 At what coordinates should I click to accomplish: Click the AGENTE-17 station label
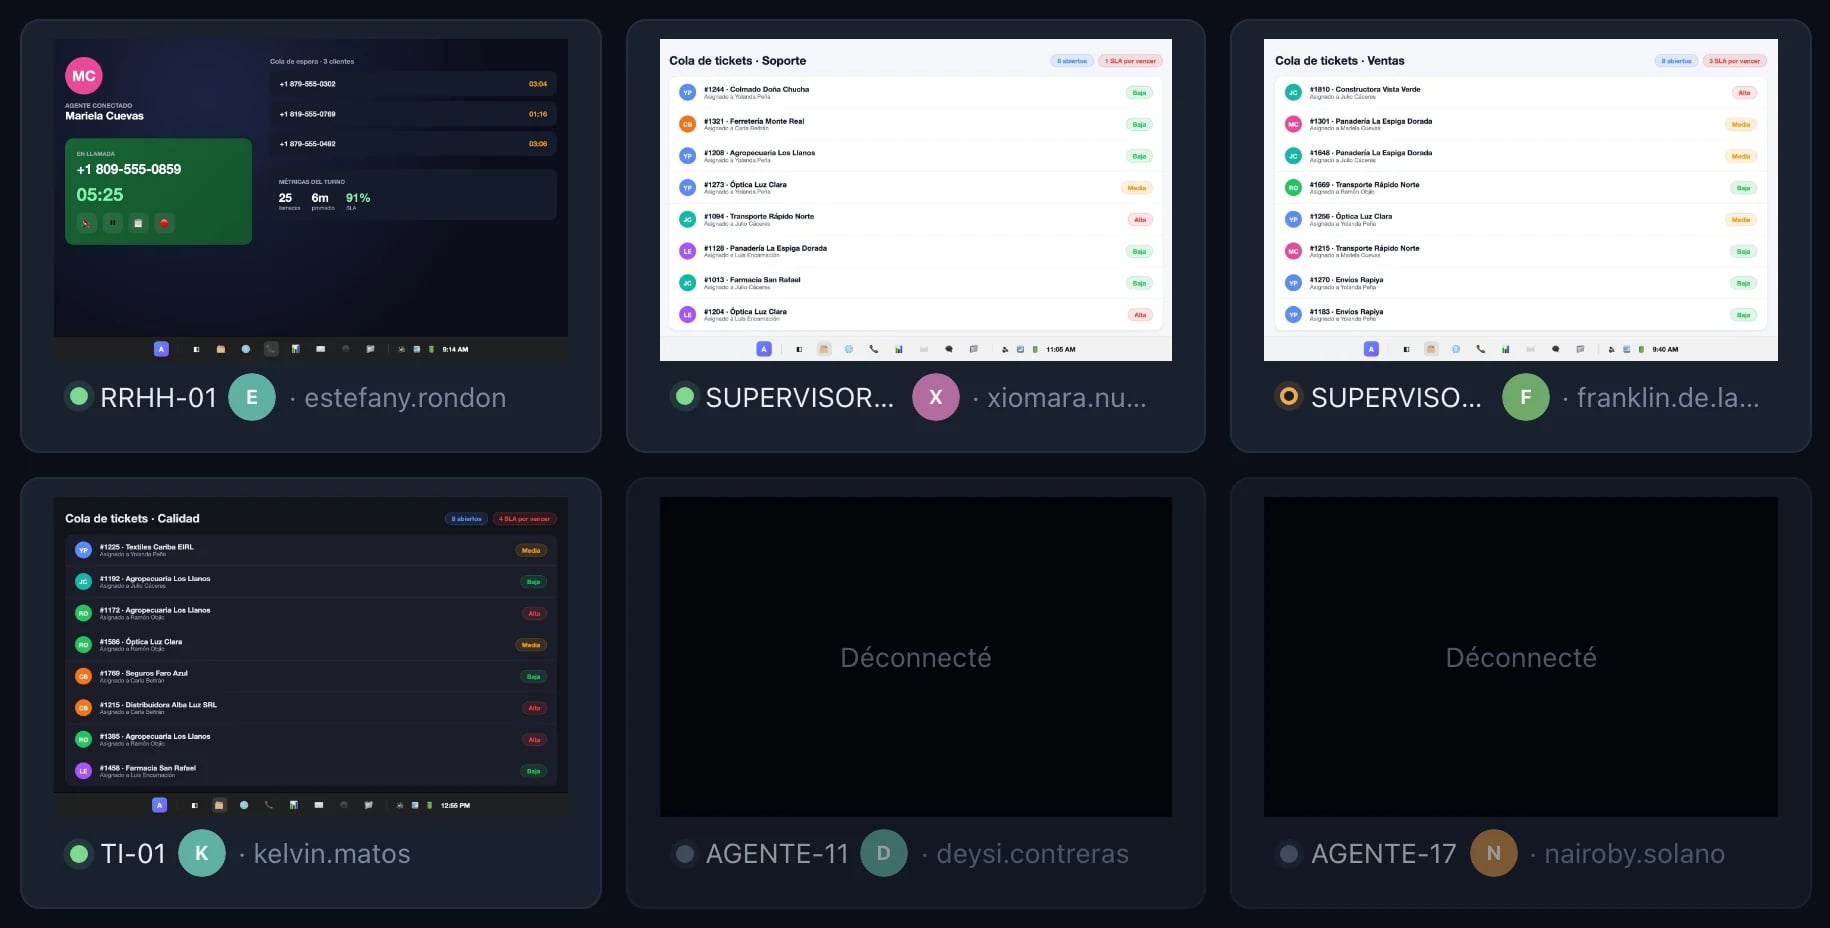click(x=1383, y=854)
